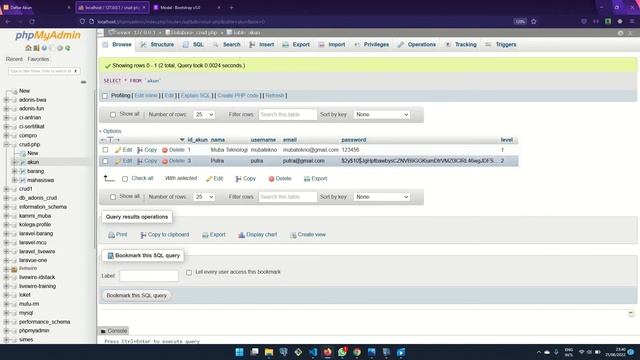
Task: Open upper Sort by key dropdown
Action: [x=381, y=115]
